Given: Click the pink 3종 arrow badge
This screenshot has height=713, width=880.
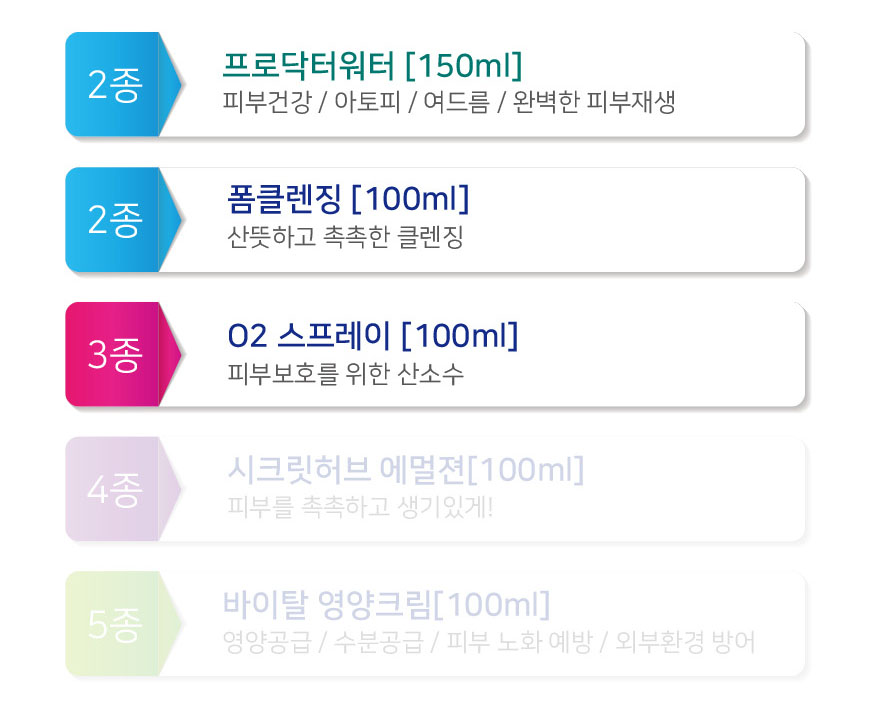Looking at the screenshot, I should coord(122,354).
